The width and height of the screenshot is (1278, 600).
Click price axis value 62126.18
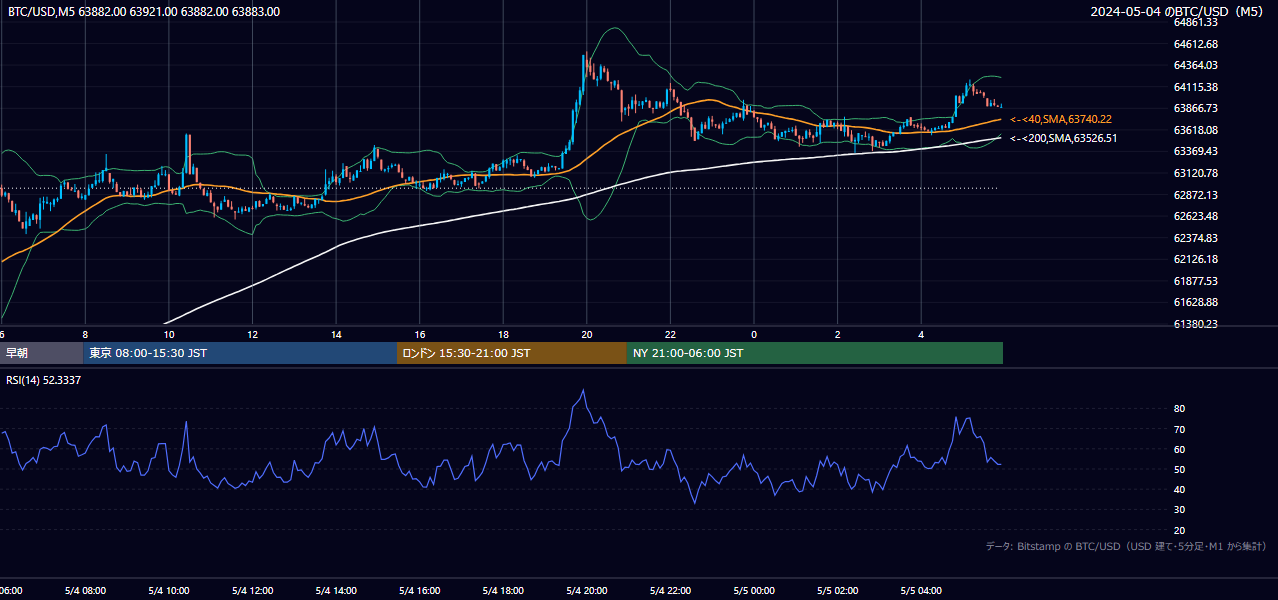click(x=1195, y=259)
